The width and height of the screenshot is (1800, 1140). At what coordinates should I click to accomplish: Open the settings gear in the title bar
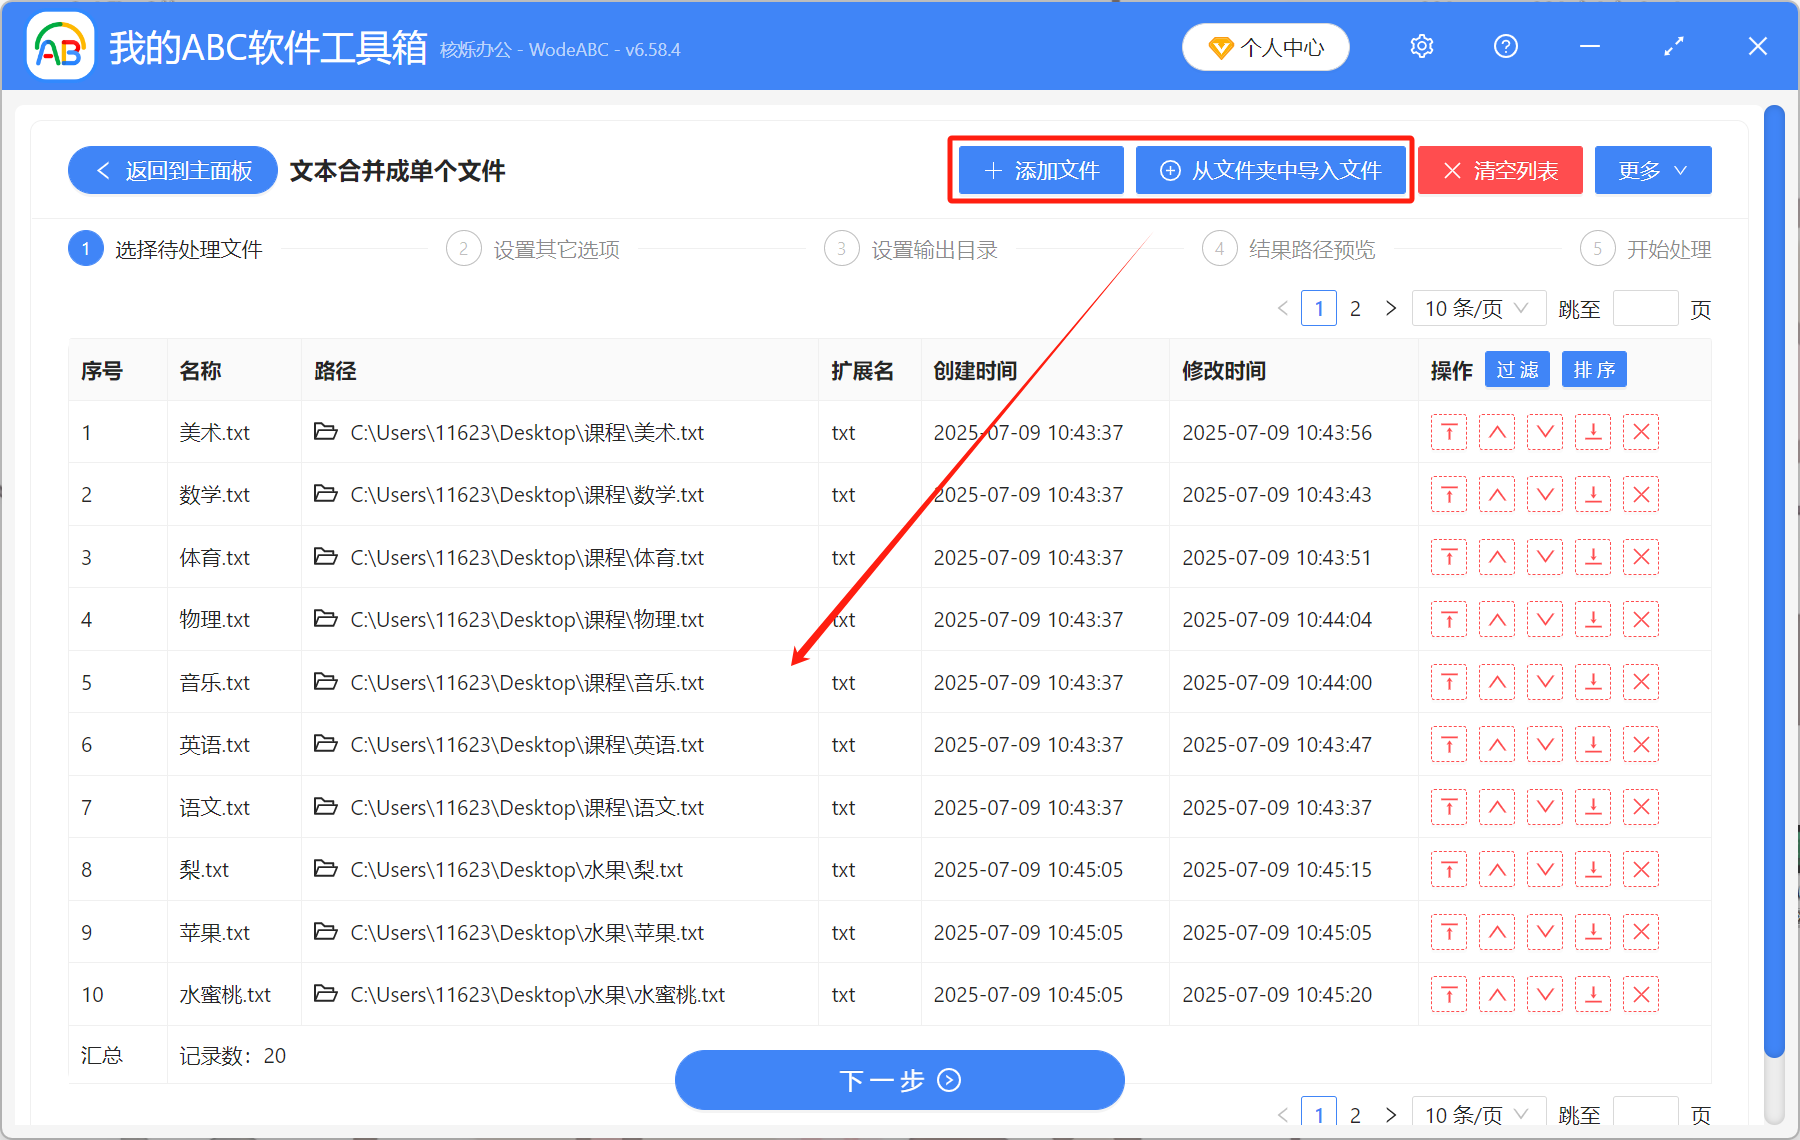[x=1421, y=46]
